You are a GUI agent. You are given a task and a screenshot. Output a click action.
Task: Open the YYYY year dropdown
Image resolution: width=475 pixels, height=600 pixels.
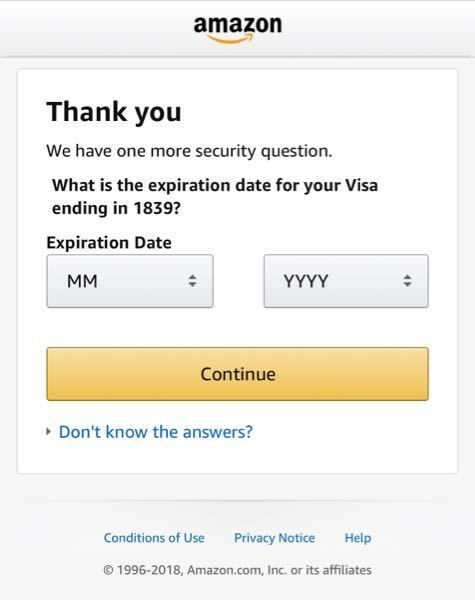click(x=346, y=281)
